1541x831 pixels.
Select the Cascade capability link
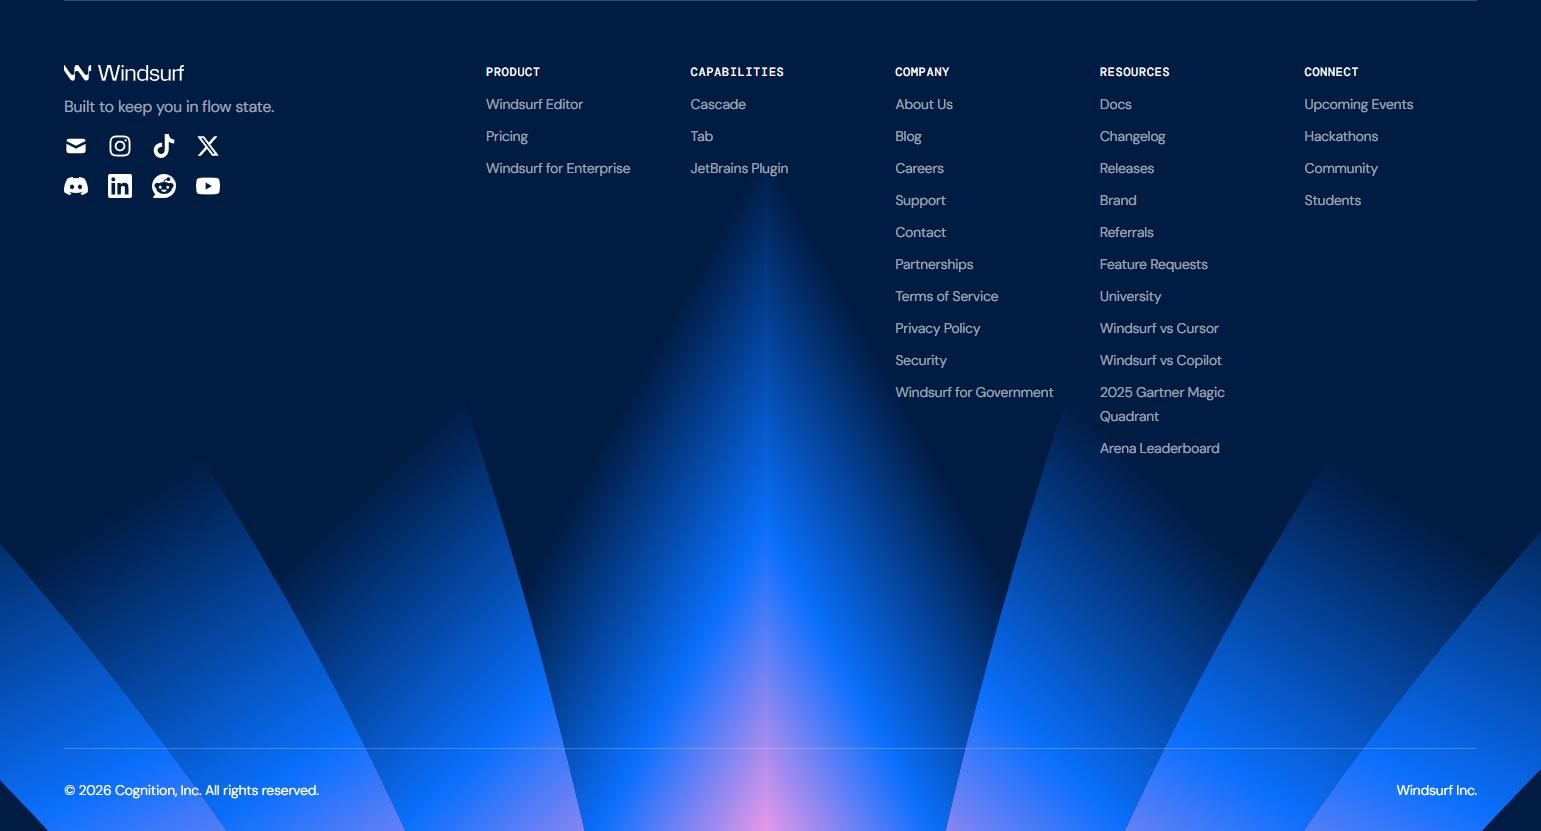[x=718, y=104]
